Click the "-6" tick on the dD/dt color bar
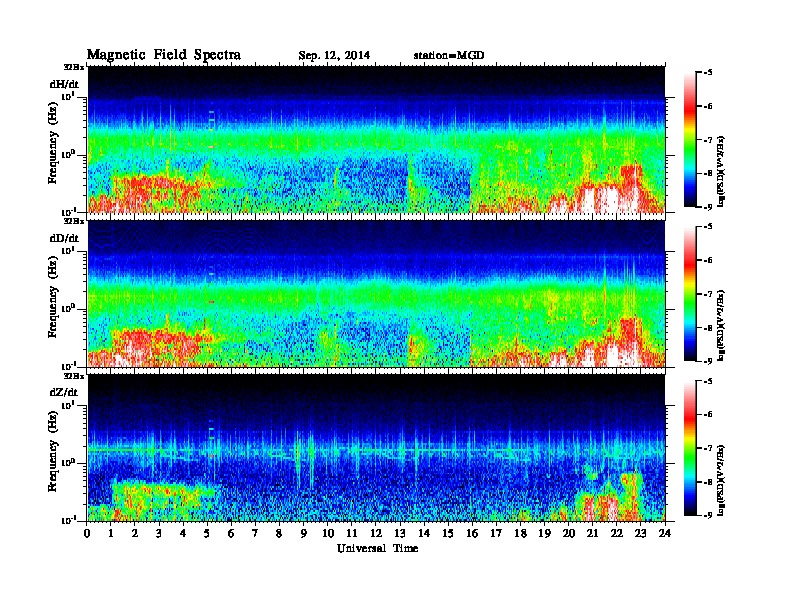Viewport: 792px width, 612px height. (x=708, y=260)
